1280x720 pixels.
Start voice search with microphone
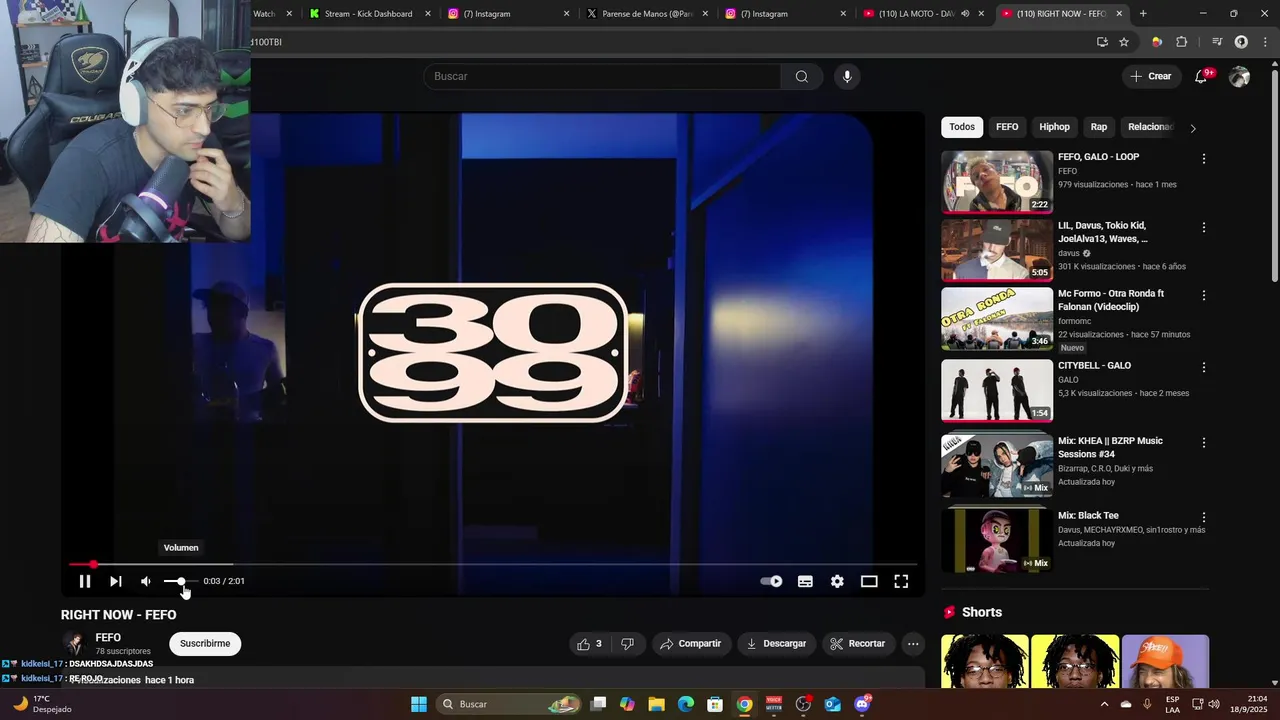(847, 76)
